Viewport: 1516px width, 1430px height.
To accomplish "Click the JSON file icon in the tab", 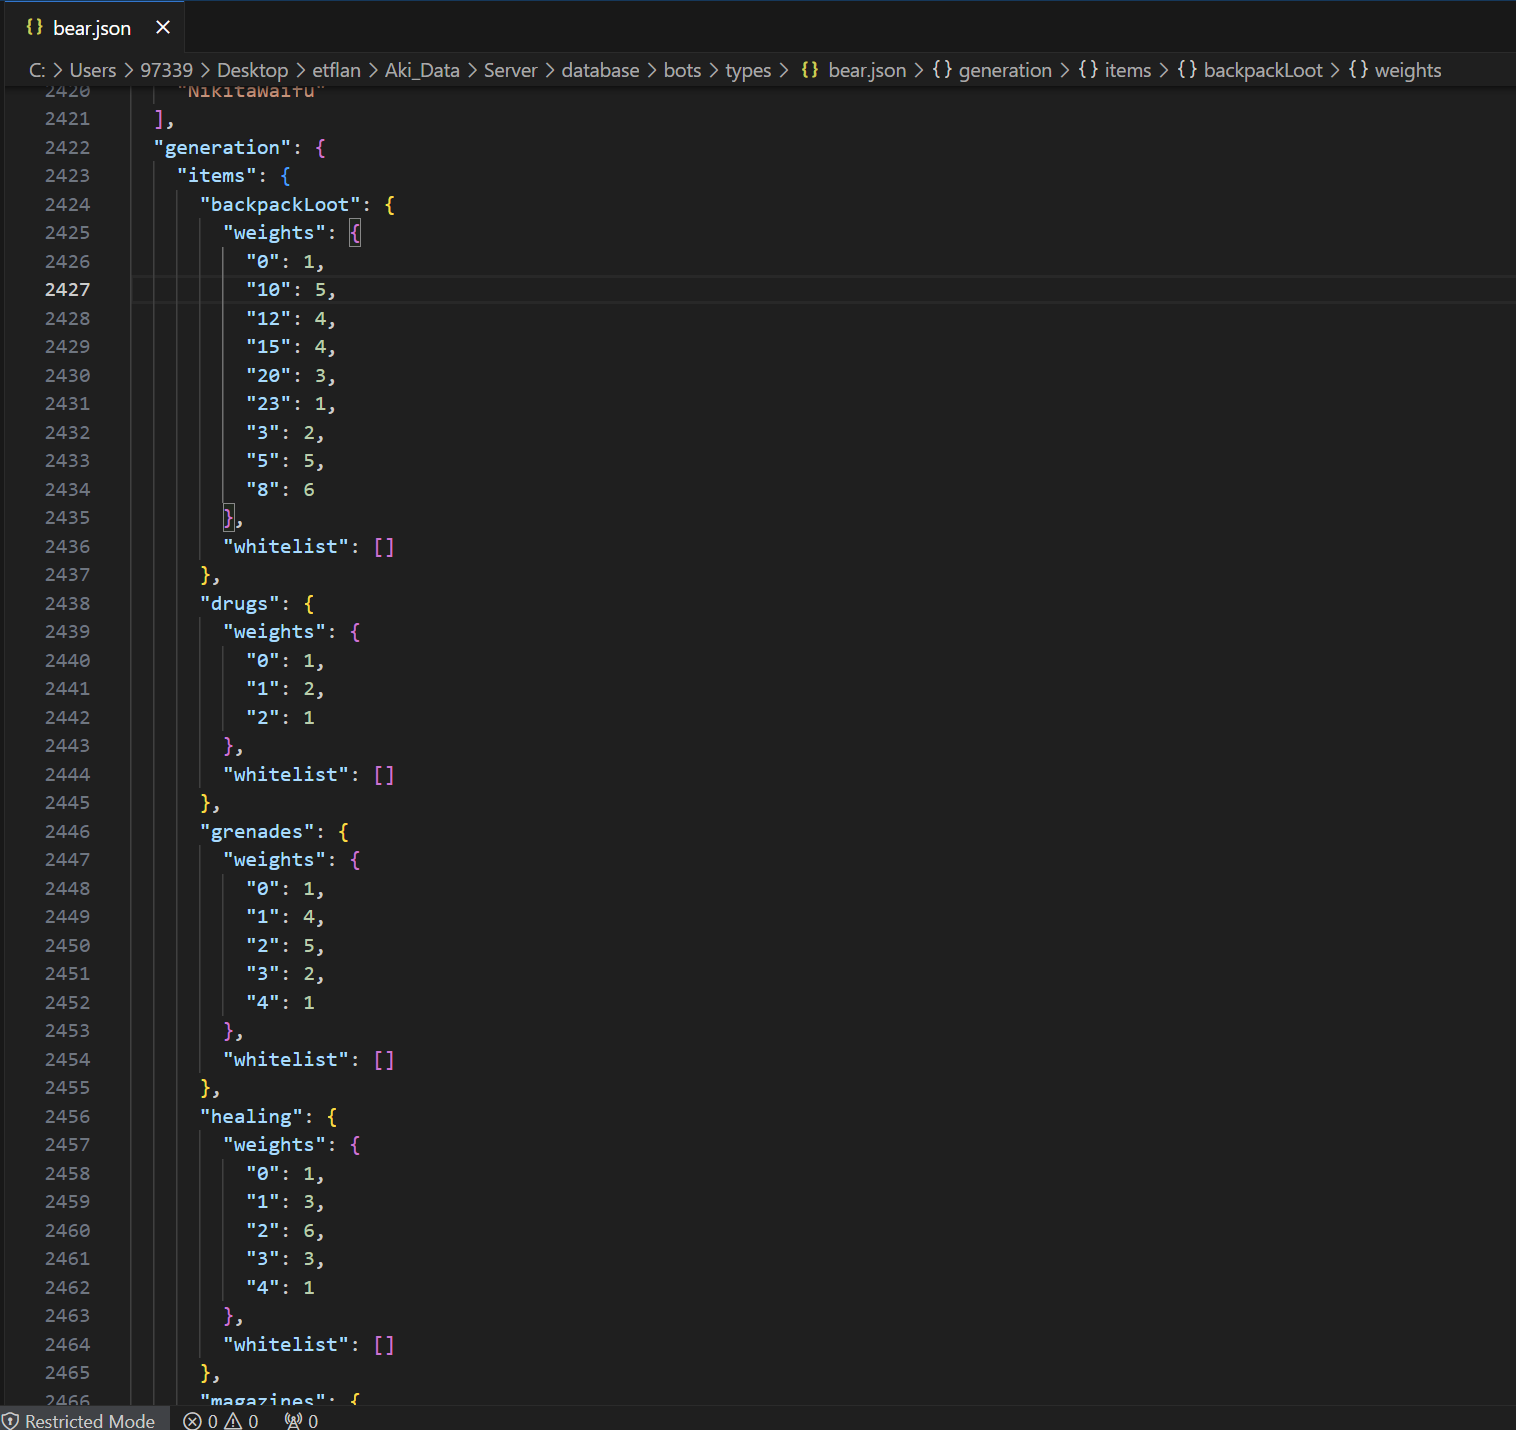I will [x=34, y=27].
